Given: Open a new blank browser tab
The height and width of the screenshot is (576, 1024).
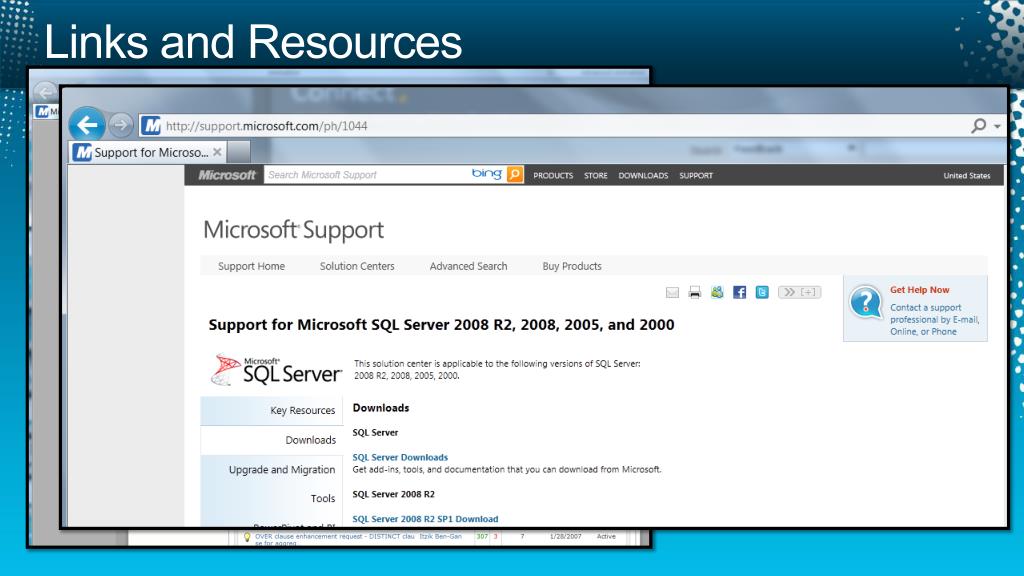Looking at the screenshot, I should tap(238, 152).
